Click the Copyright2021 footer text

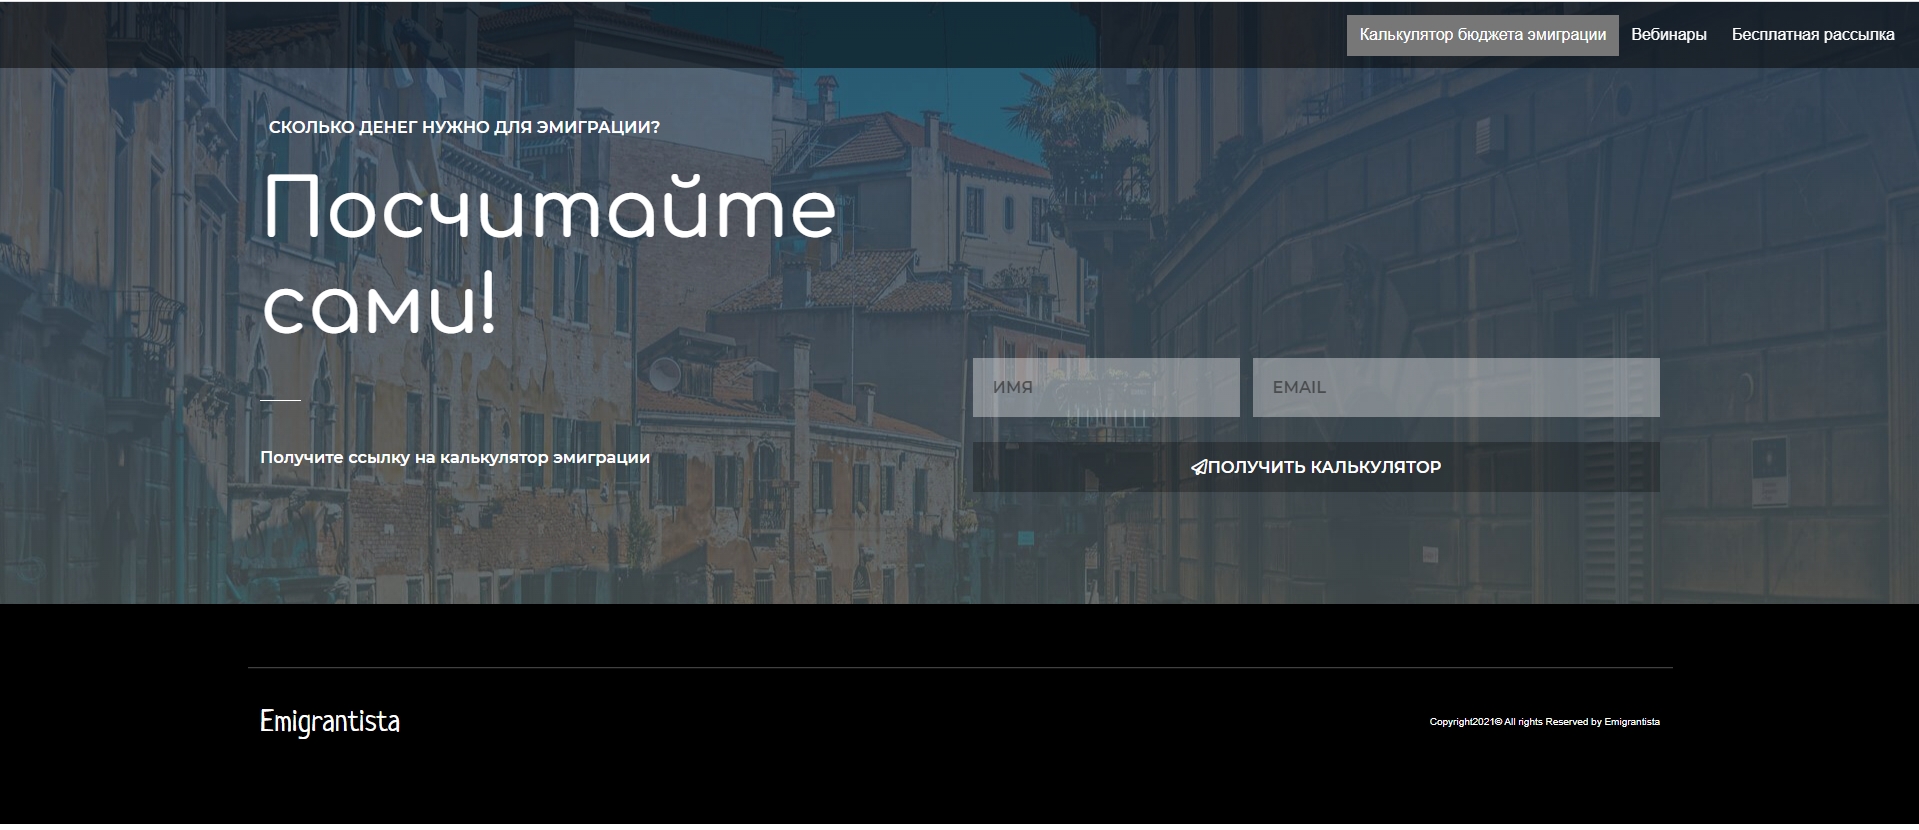(1544, 722)
